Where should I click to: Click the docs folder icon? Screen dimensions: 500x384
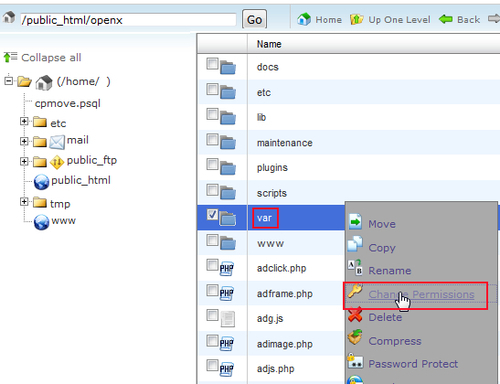coord(228,68)
